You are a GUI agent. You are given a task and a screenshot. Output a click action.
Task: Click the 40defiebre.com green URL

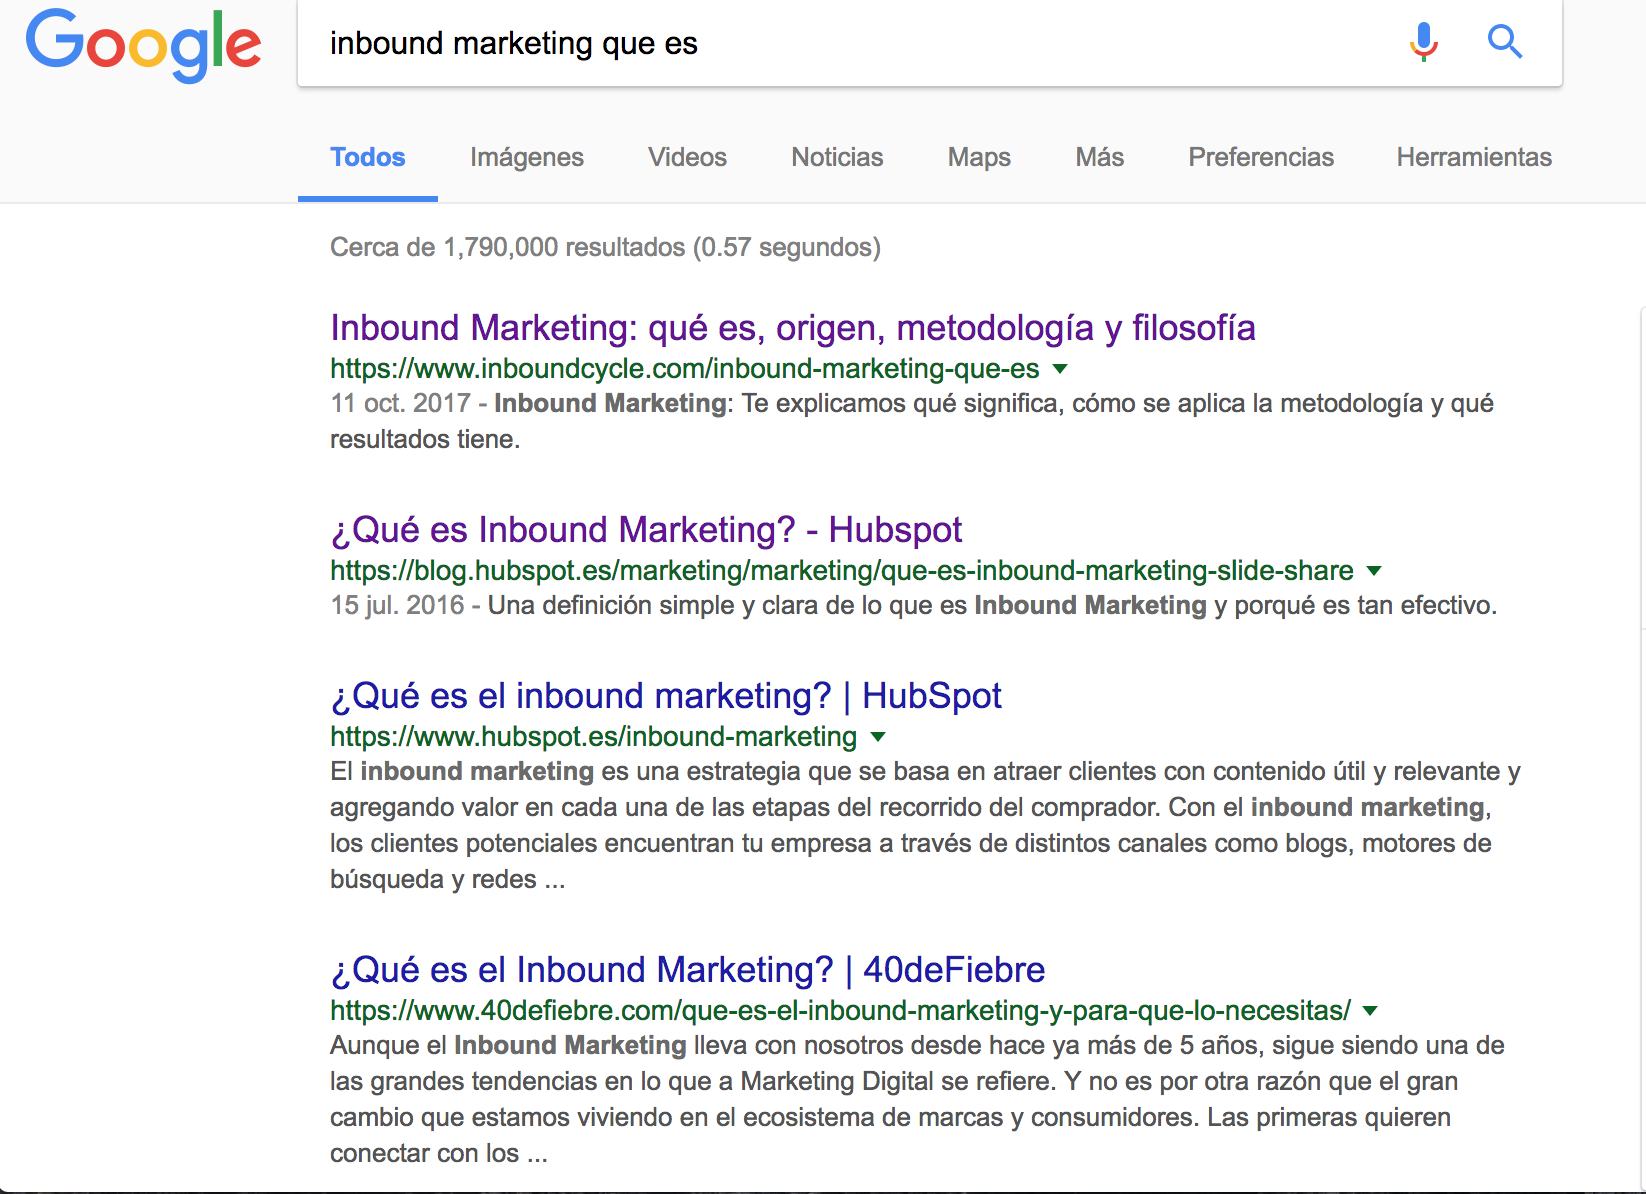(841, 1011)
